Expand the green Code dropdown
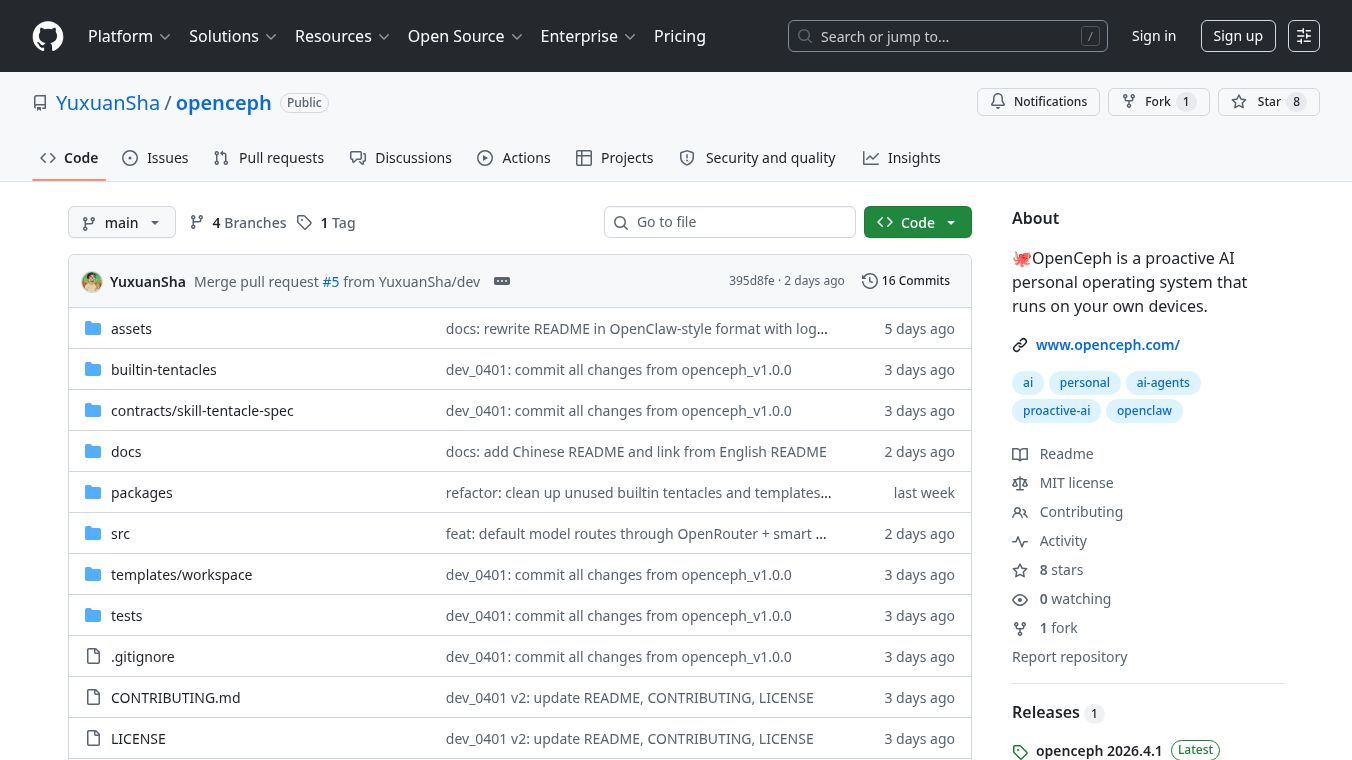Screen dimensions: 1352x760 click(x=951, y=222)
